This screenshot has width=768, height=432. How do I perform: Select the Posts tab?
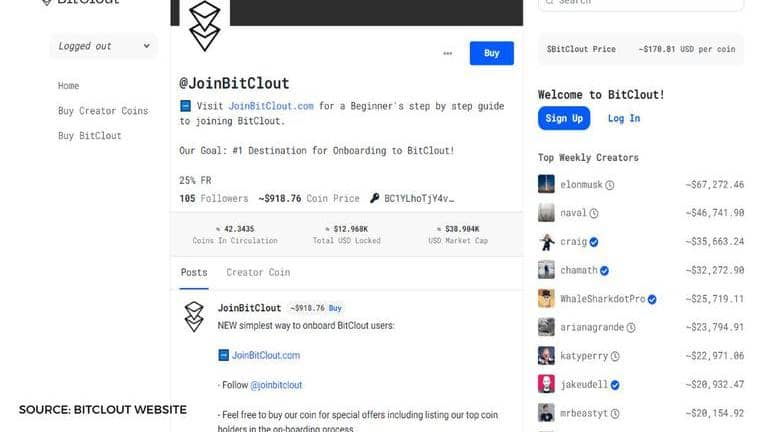coord(194,272)
